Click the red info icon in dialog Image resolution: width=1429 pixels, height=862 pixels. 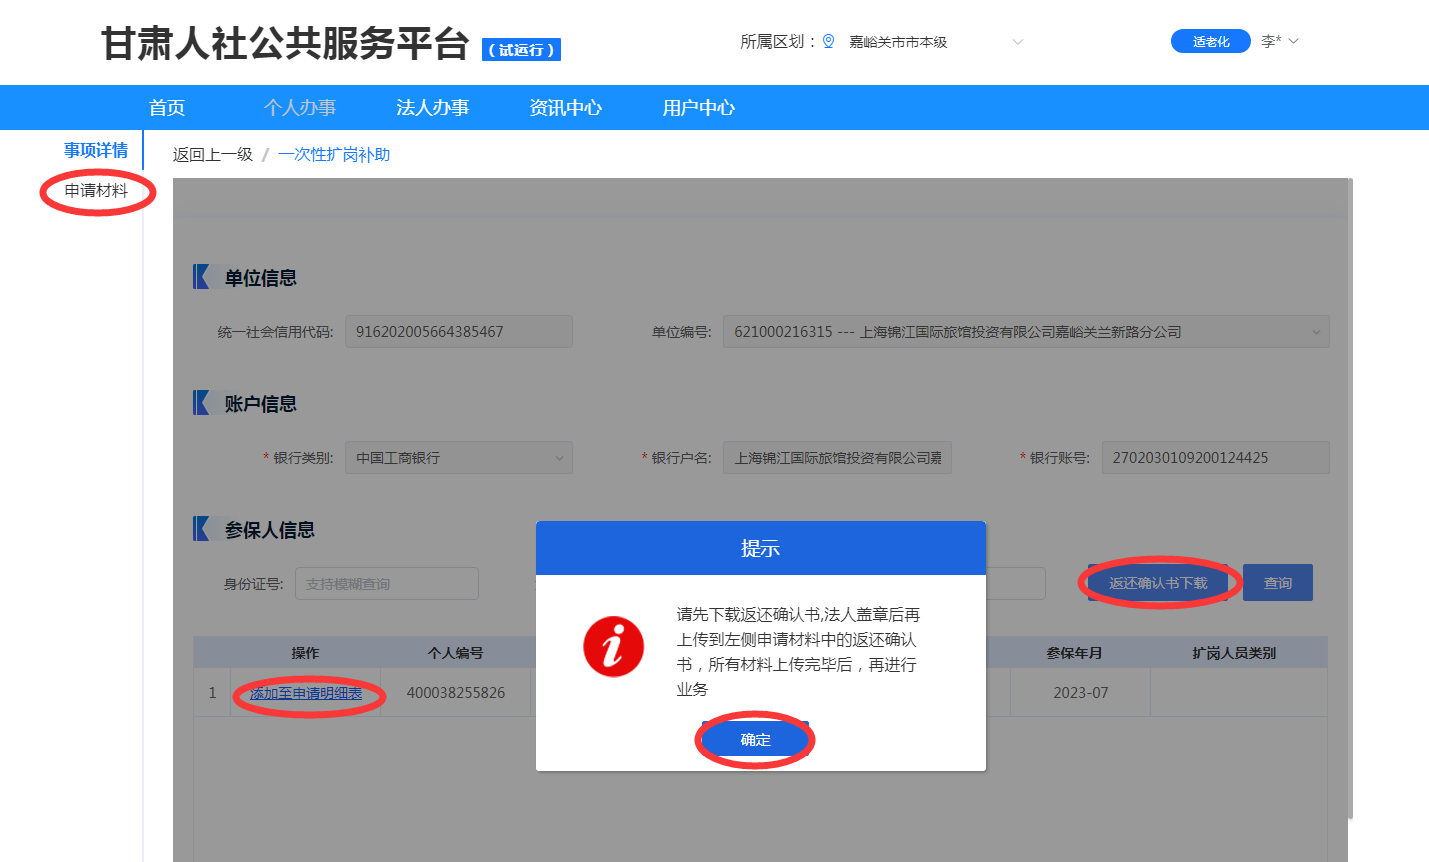[x=613, y=646]
